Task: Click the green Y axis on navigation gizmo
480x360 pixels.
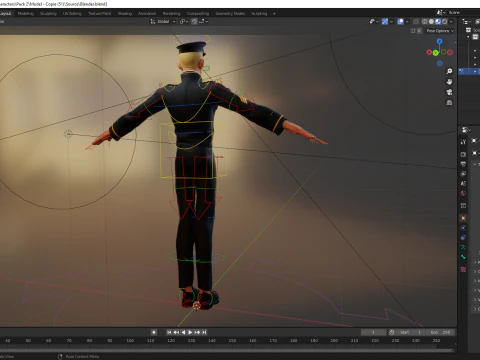Action: pyautogui.click(x=436, y=53)
